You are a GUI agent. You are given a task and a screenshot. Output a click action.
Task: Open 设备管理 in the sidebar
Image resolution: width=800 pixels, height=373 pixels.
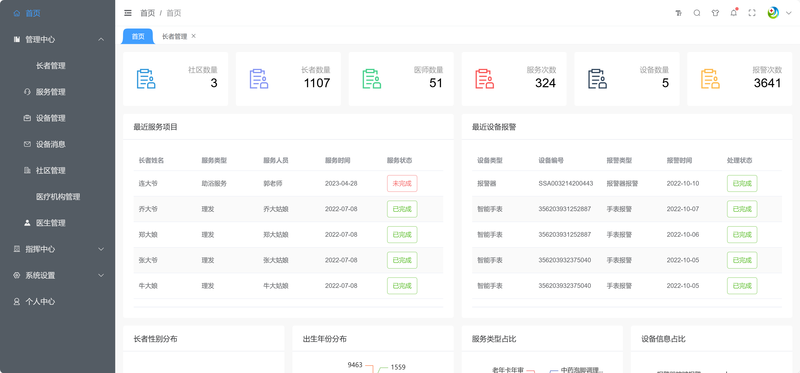point(51,118)
